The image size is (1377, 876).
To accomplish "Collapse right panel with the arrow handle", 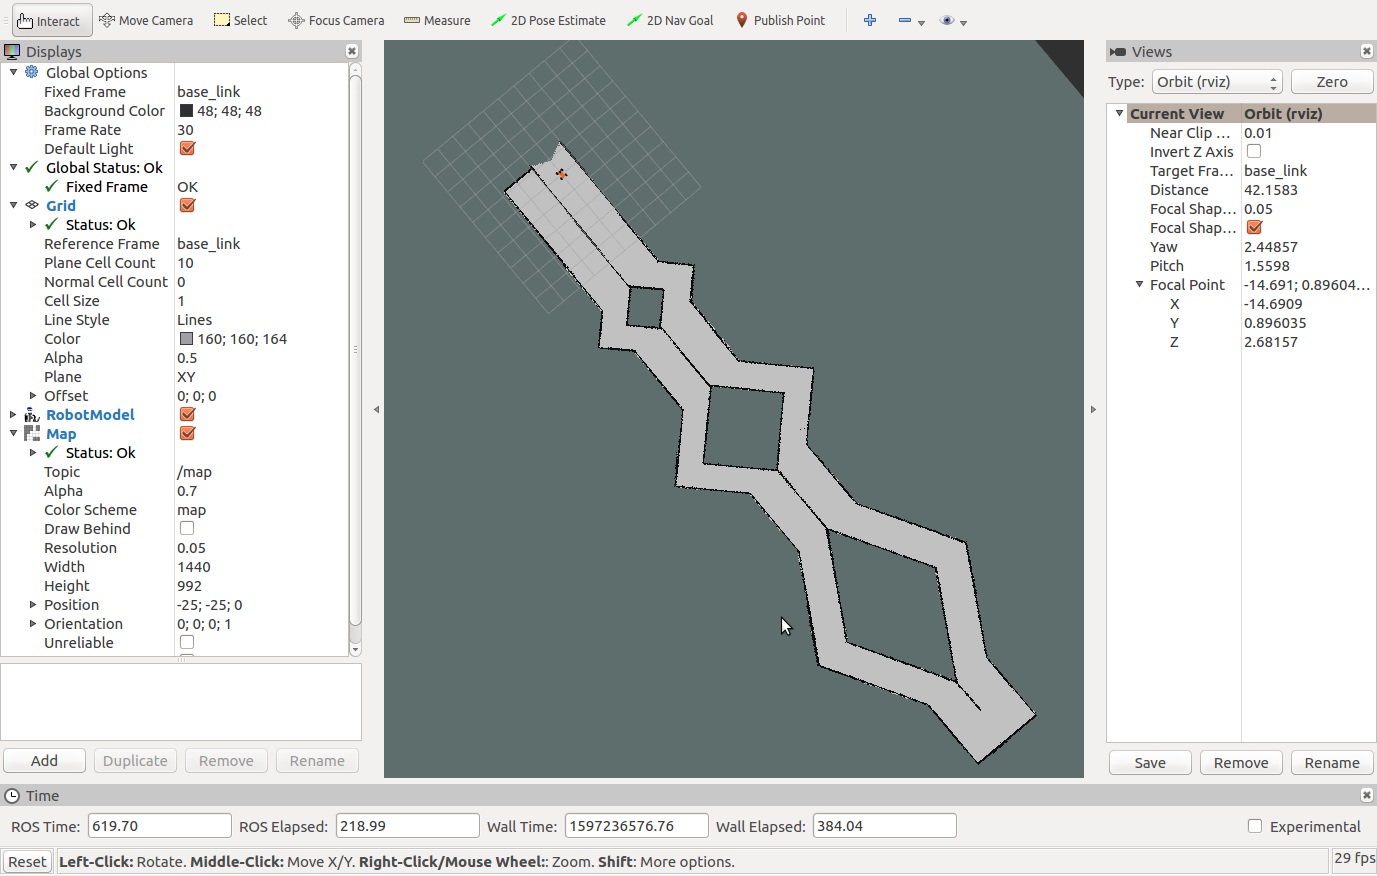I will pyautogui.click(x=1093, y=409).
